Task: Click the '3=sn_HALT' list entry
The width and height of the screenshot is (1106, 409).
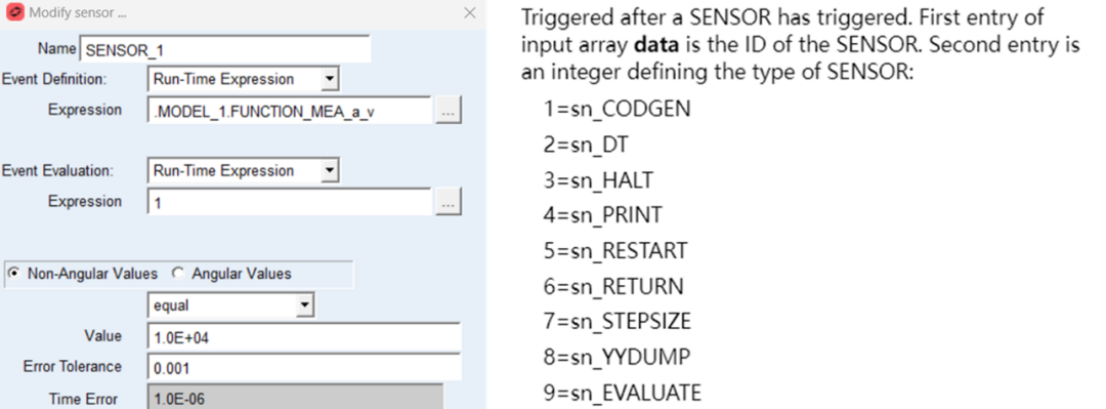Action: tap(600, 182)
